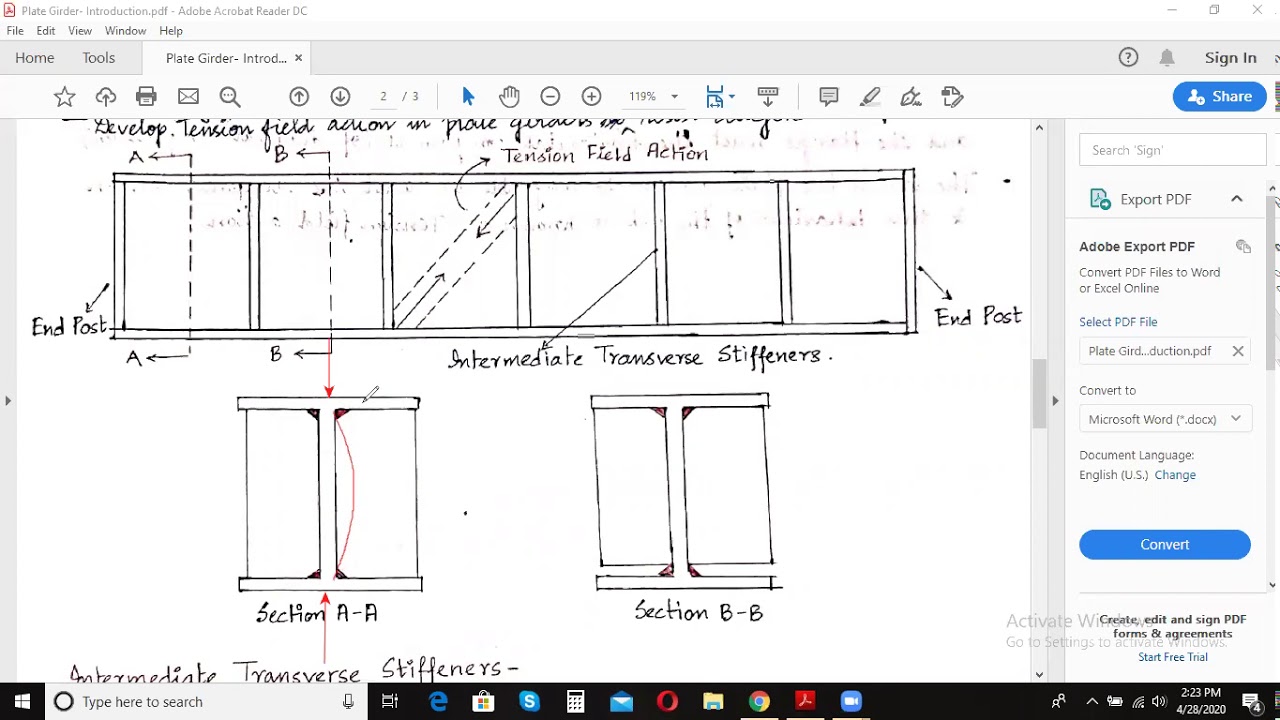Image resolution: width=1280 pixels, height=720 pixels.
Task: Zoom out with minus button
Action: click(550, 97)
